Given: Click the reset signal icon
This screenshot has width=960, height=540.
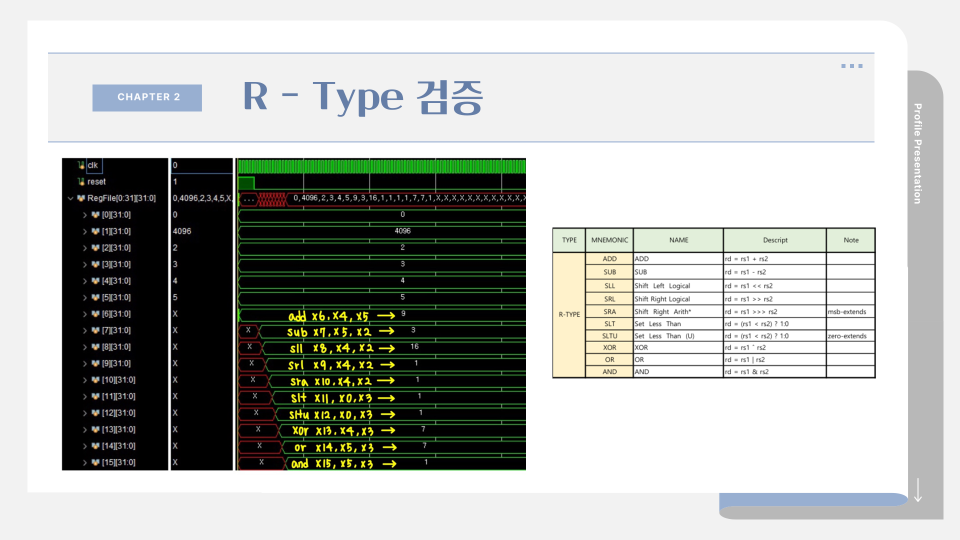Looking at the screenshot, I should click(x=81, y=182).
